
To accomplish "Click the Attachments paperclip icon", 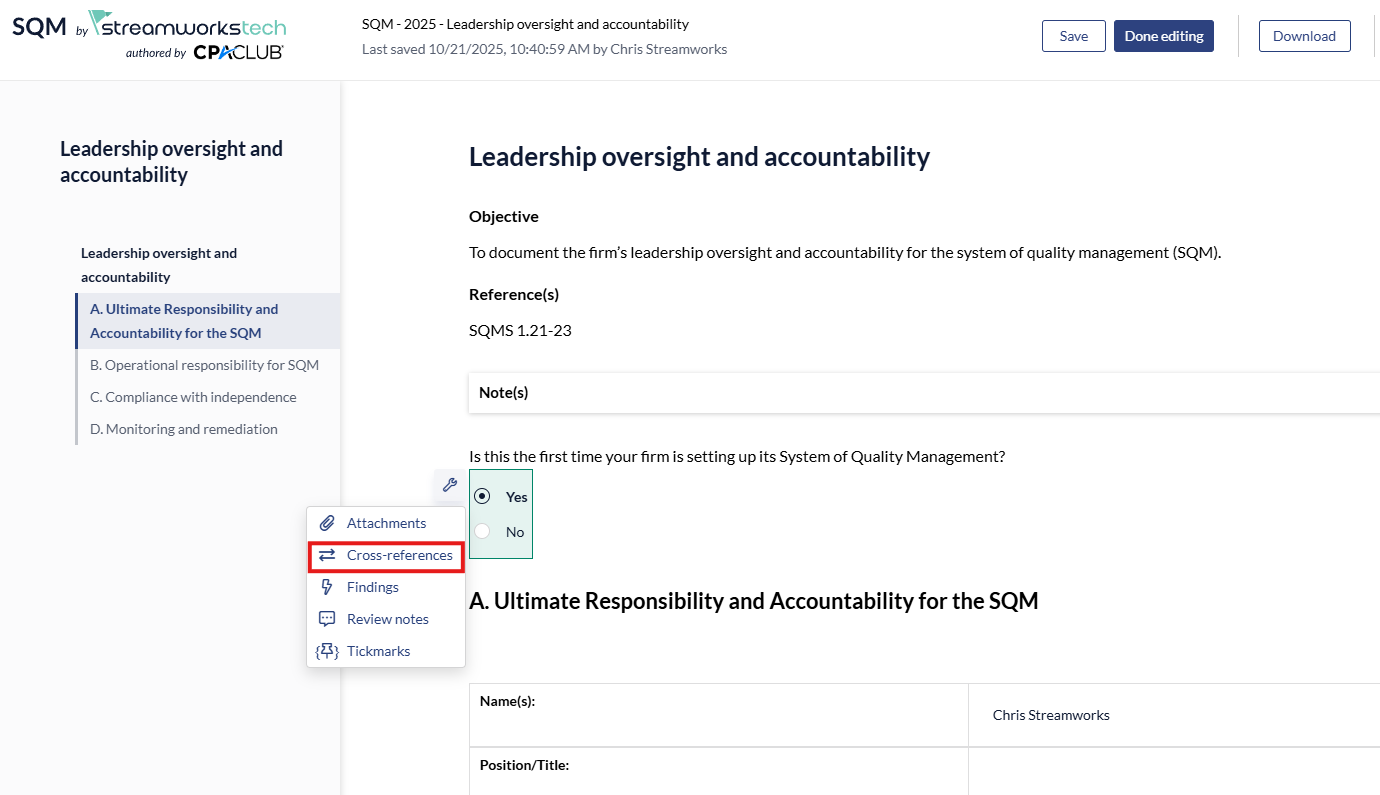I will (327, 523).
